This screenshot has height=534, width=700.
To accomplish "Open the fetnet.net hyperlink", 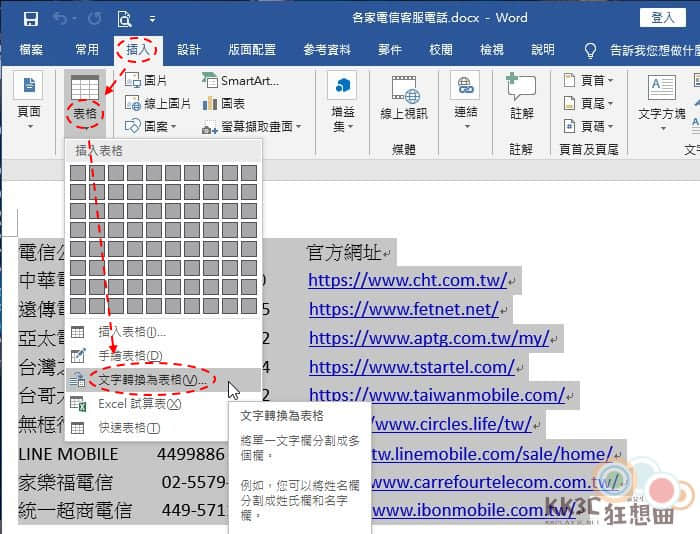I will click(404, 309).
